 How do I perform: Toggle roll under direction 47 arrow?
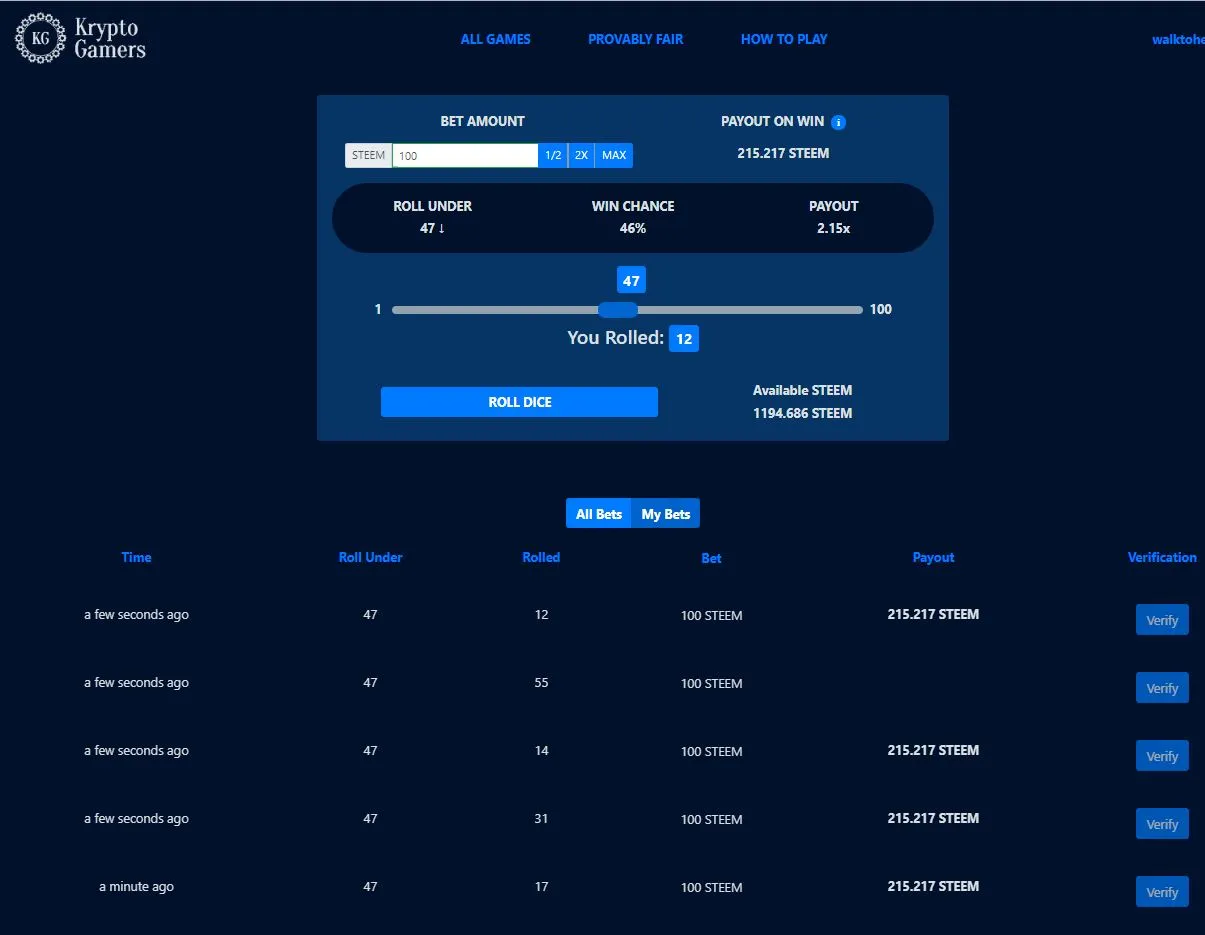point(433,228)
